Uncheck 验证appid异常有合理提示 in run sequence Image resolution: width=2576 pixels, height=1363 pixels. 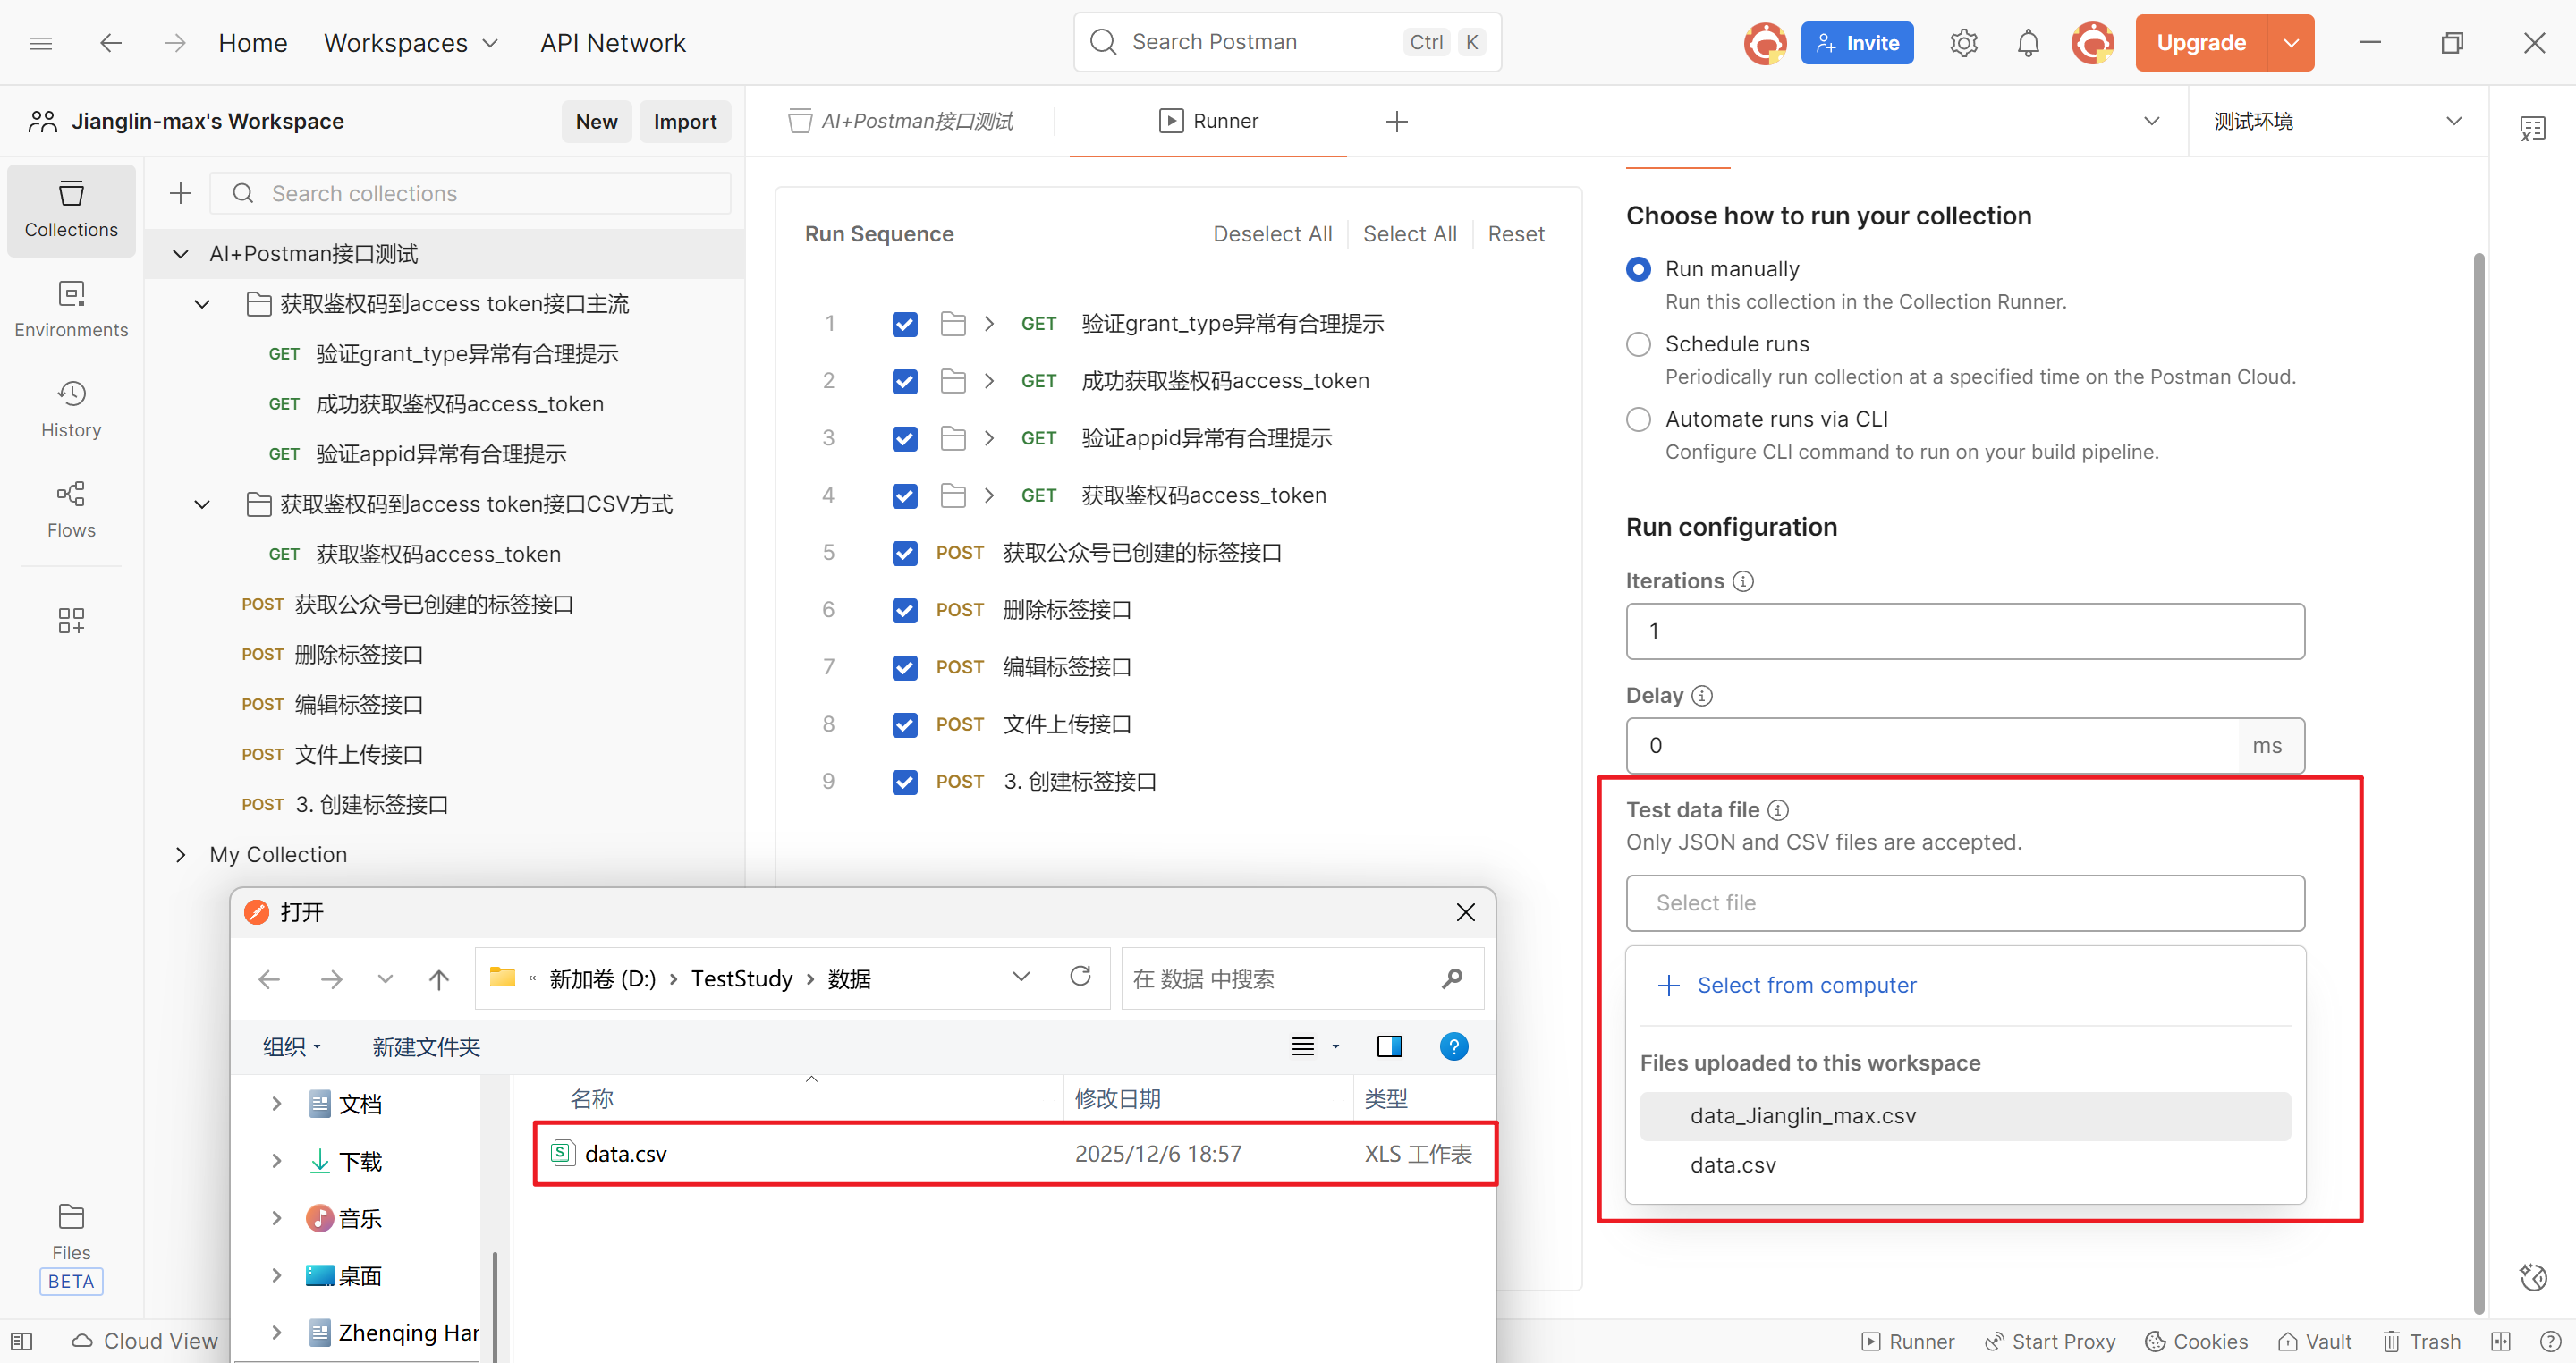[x=904, y=438]
